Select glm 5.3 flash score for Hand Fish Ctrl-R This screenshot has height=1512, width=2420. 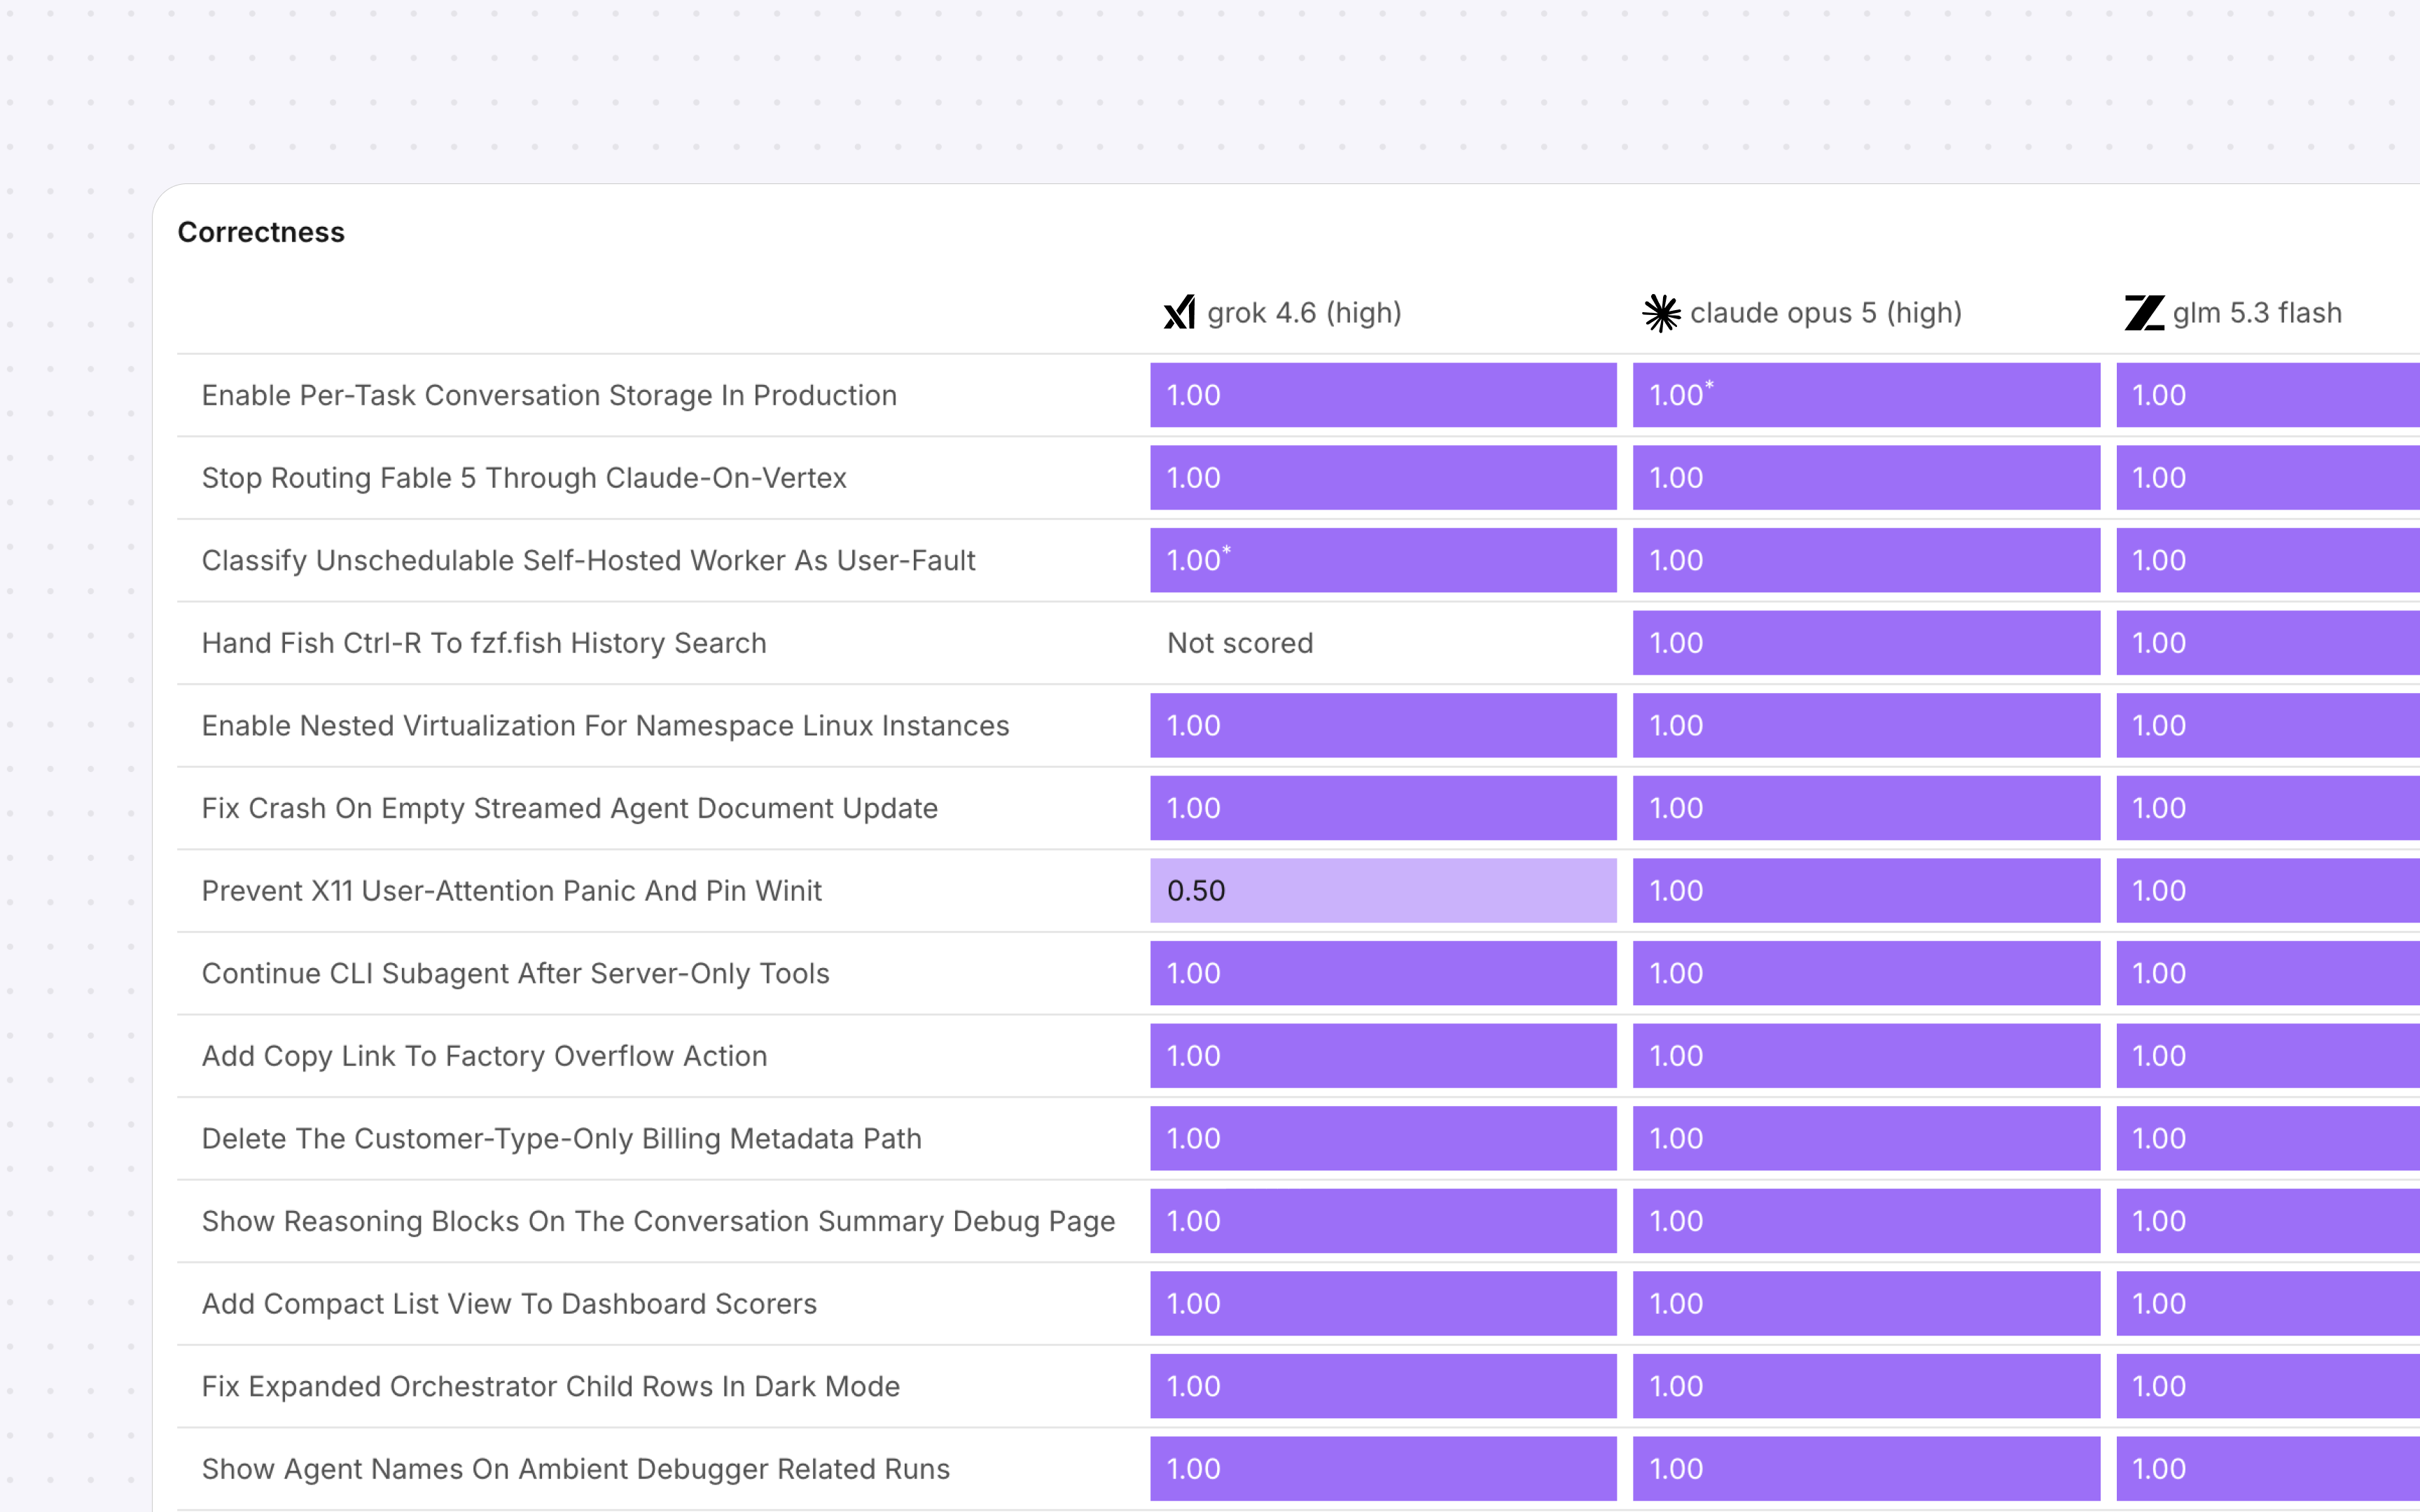point(2268,643)
